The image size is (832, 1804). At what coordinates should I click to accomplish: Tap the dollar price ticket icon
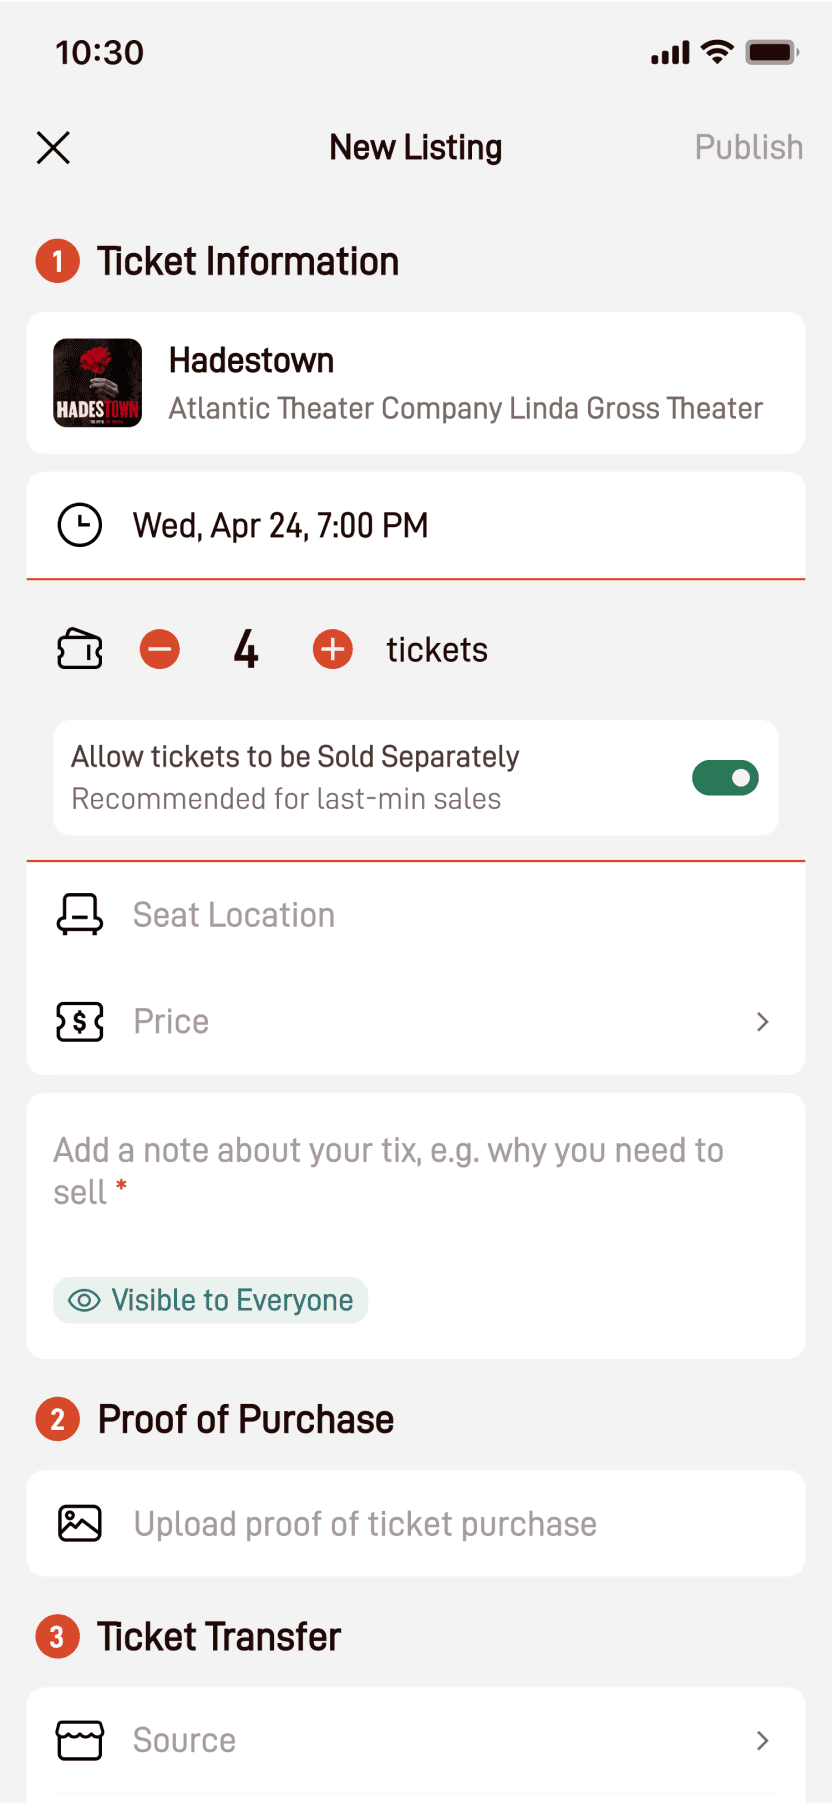(80, 1022)
